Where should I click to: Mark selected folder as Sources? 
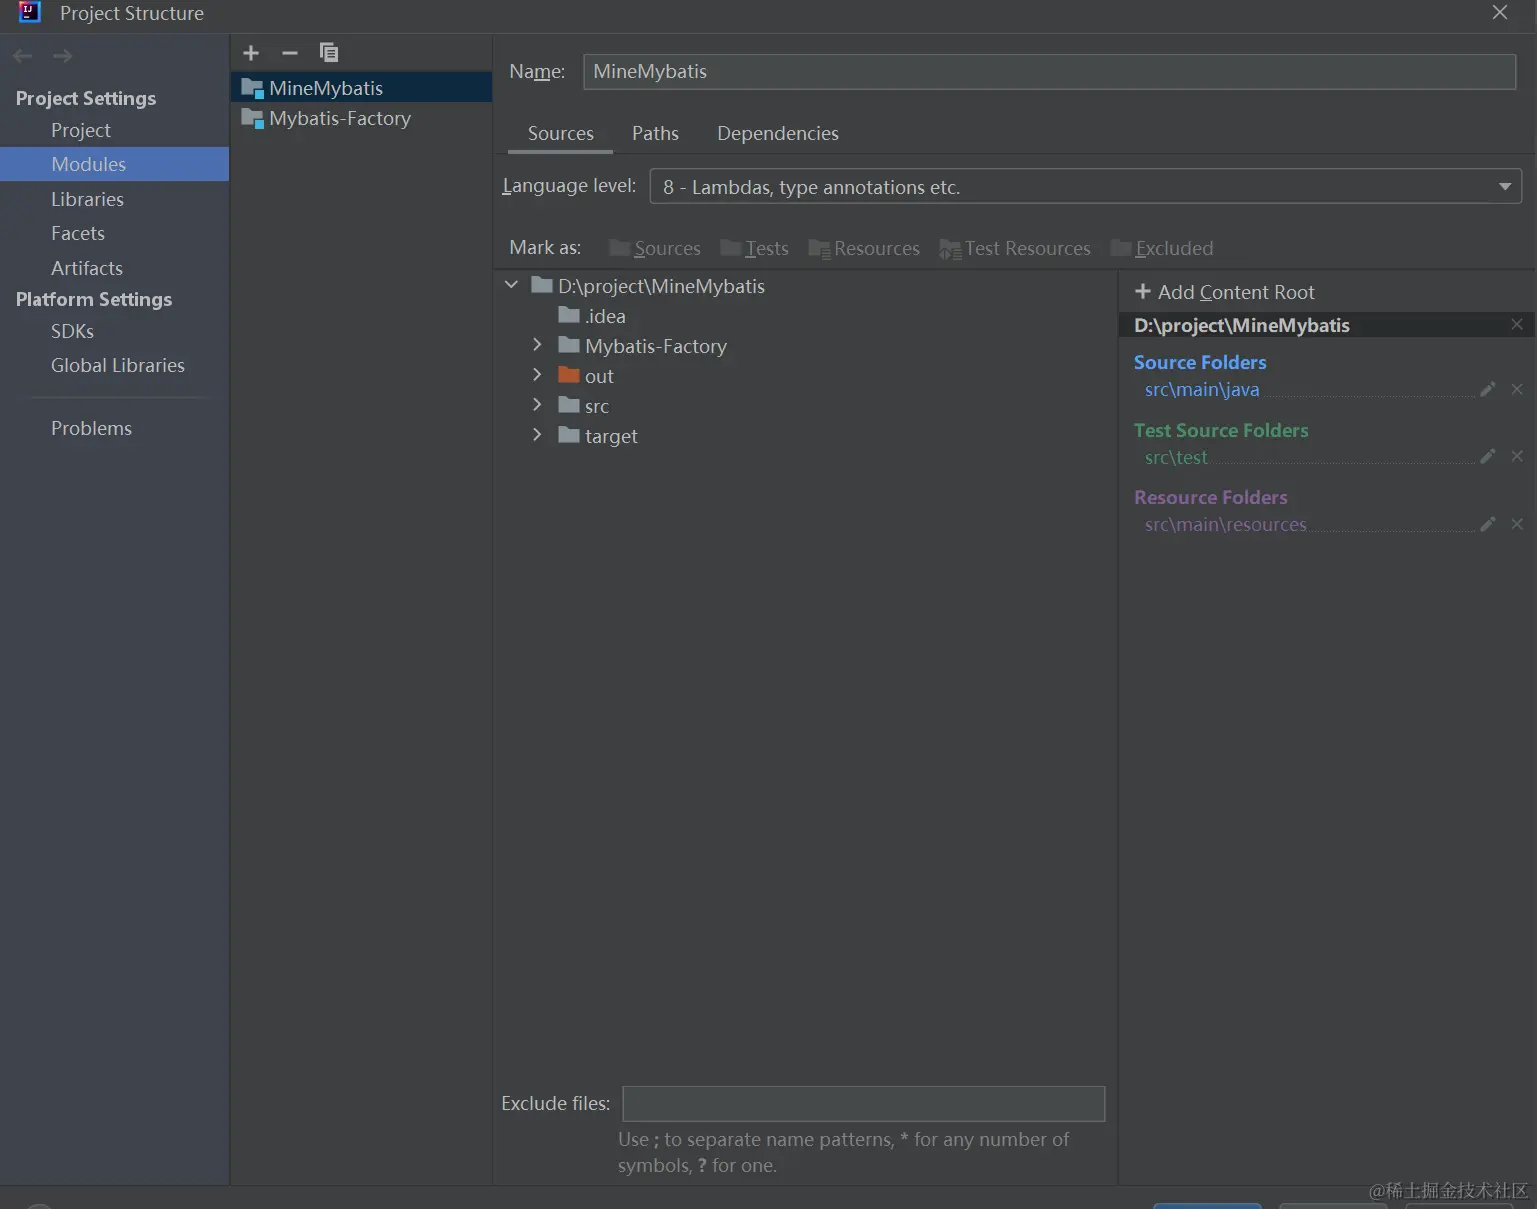(655, 248)
